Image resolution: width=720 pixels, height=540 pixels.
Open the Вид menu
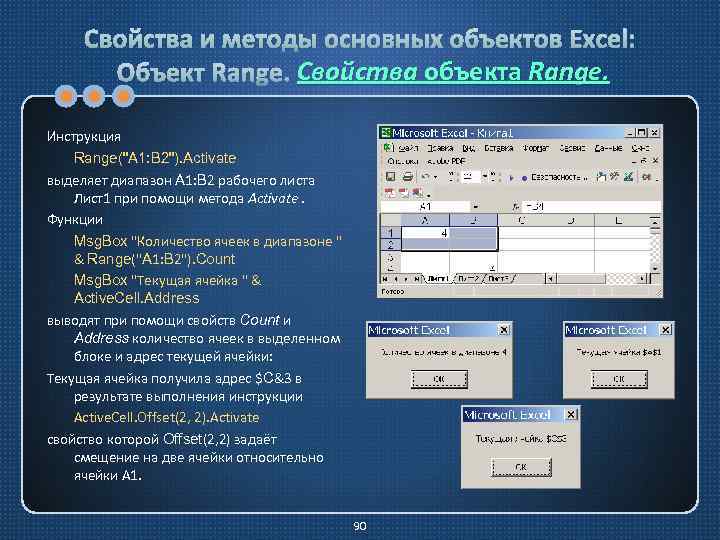[468, 148]
